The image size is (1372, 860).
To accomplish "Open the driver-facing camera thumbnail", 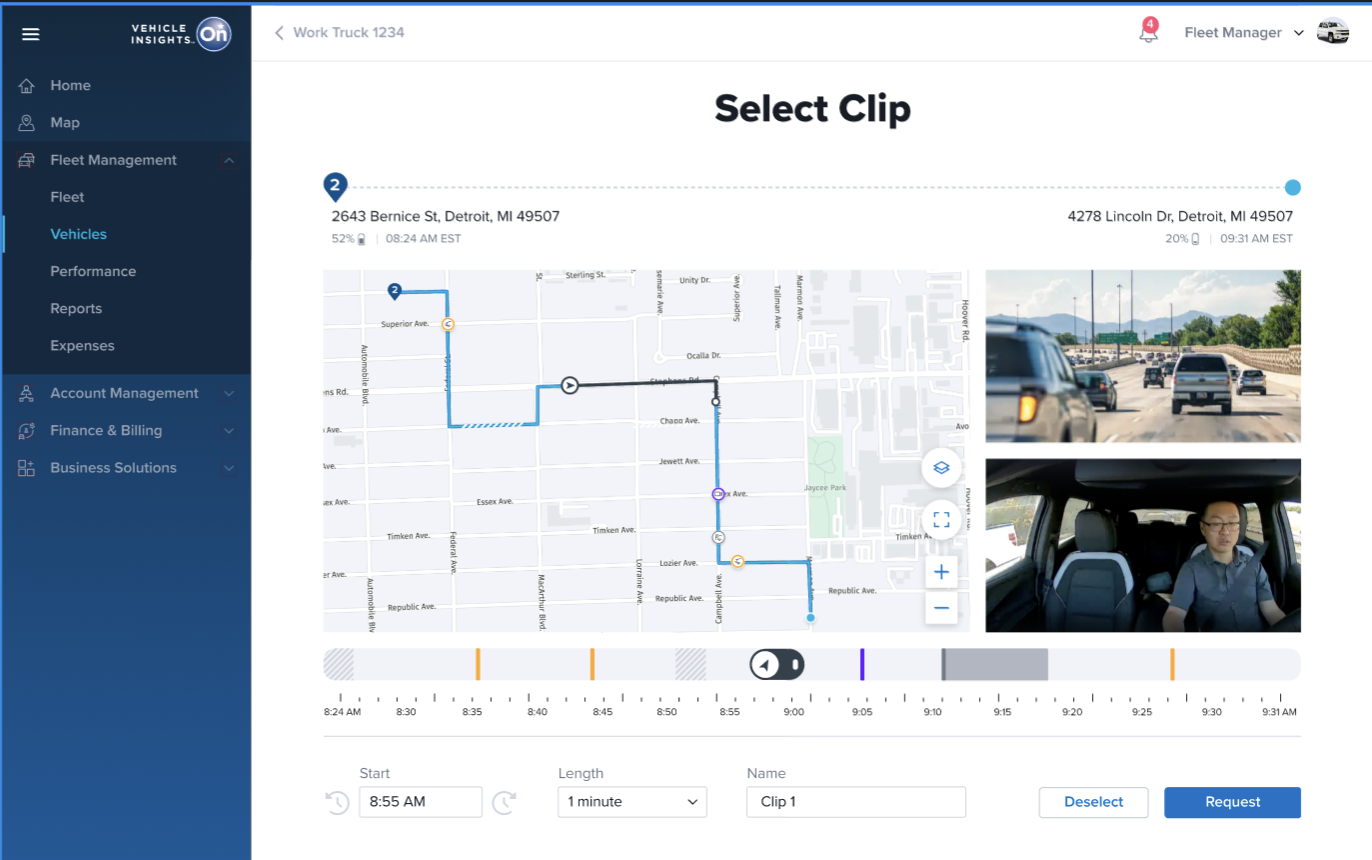I will (1143, 545).
